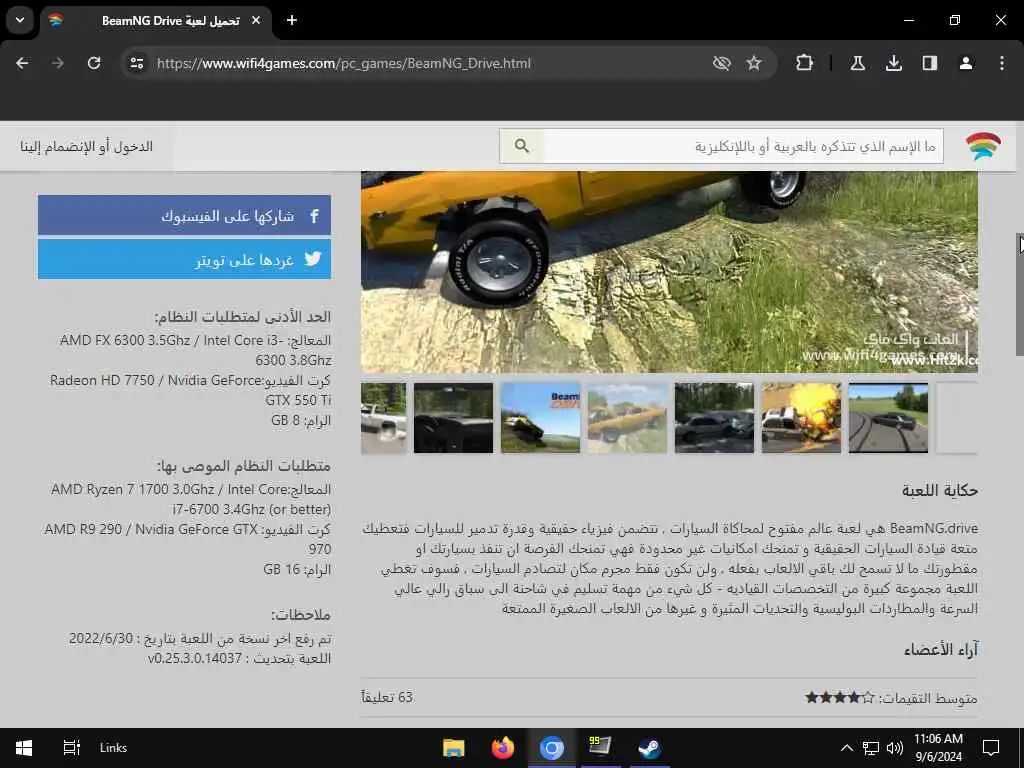1024x768 pixels.
Task: Open the monitor app with 99 badge
Action: [600, 746]
